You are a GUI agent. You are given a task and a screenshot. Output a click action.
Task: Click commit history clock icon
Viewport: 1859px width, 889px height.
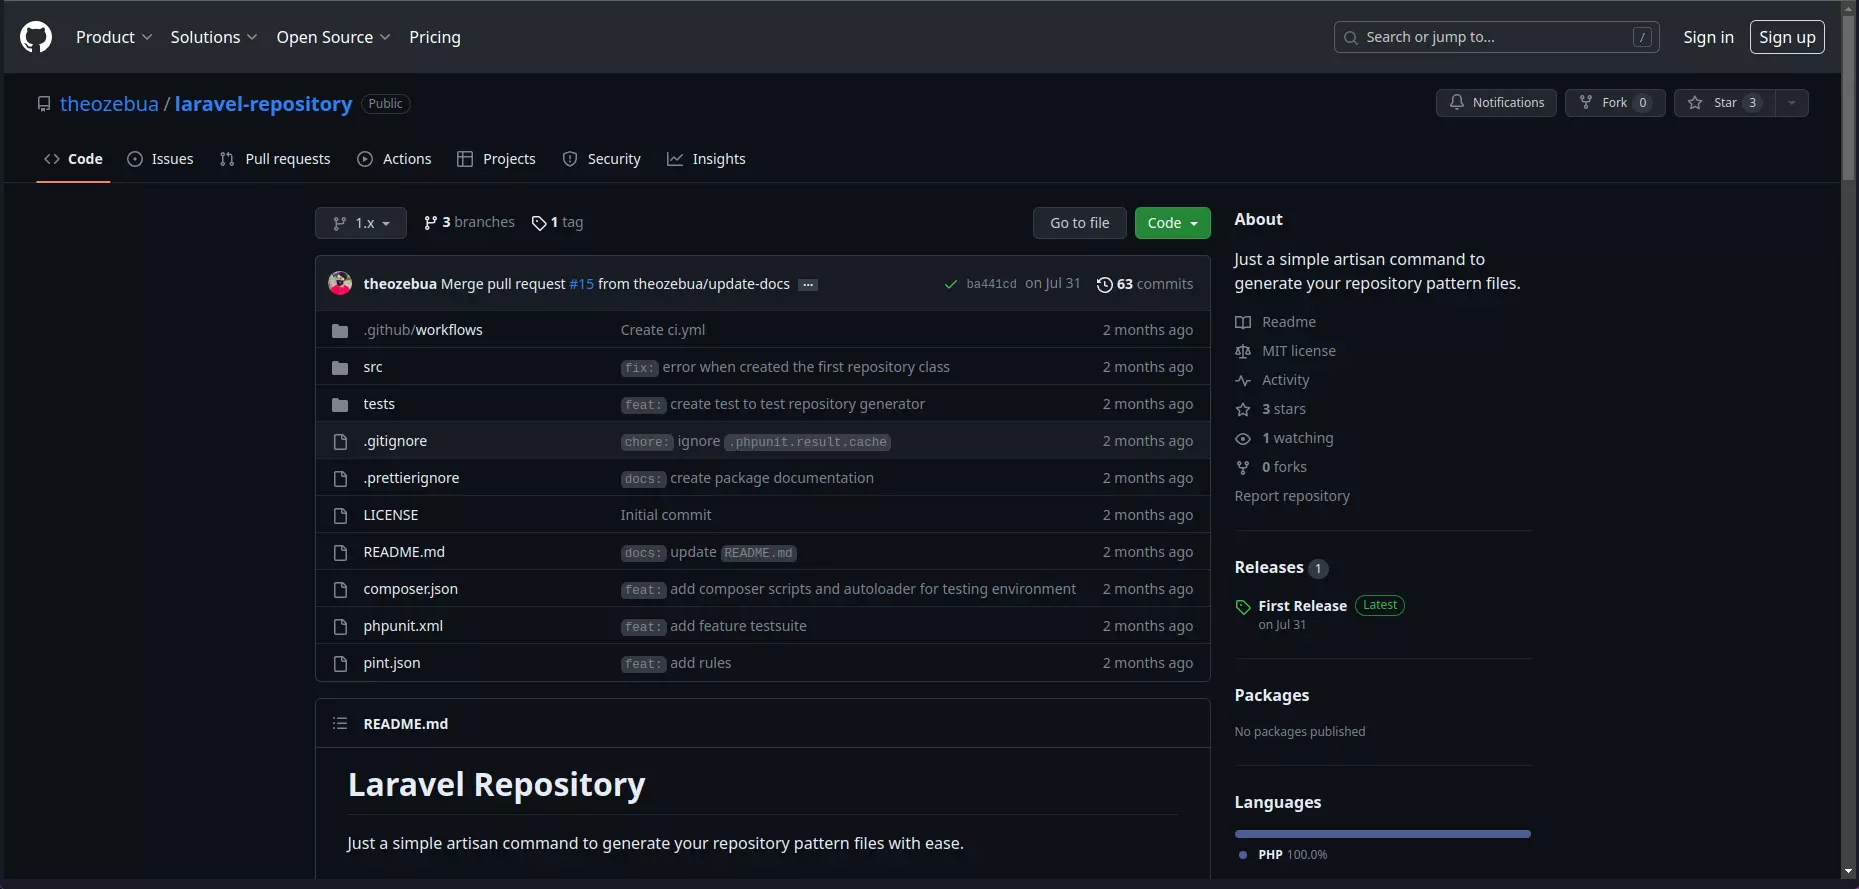coord(1104,284)
